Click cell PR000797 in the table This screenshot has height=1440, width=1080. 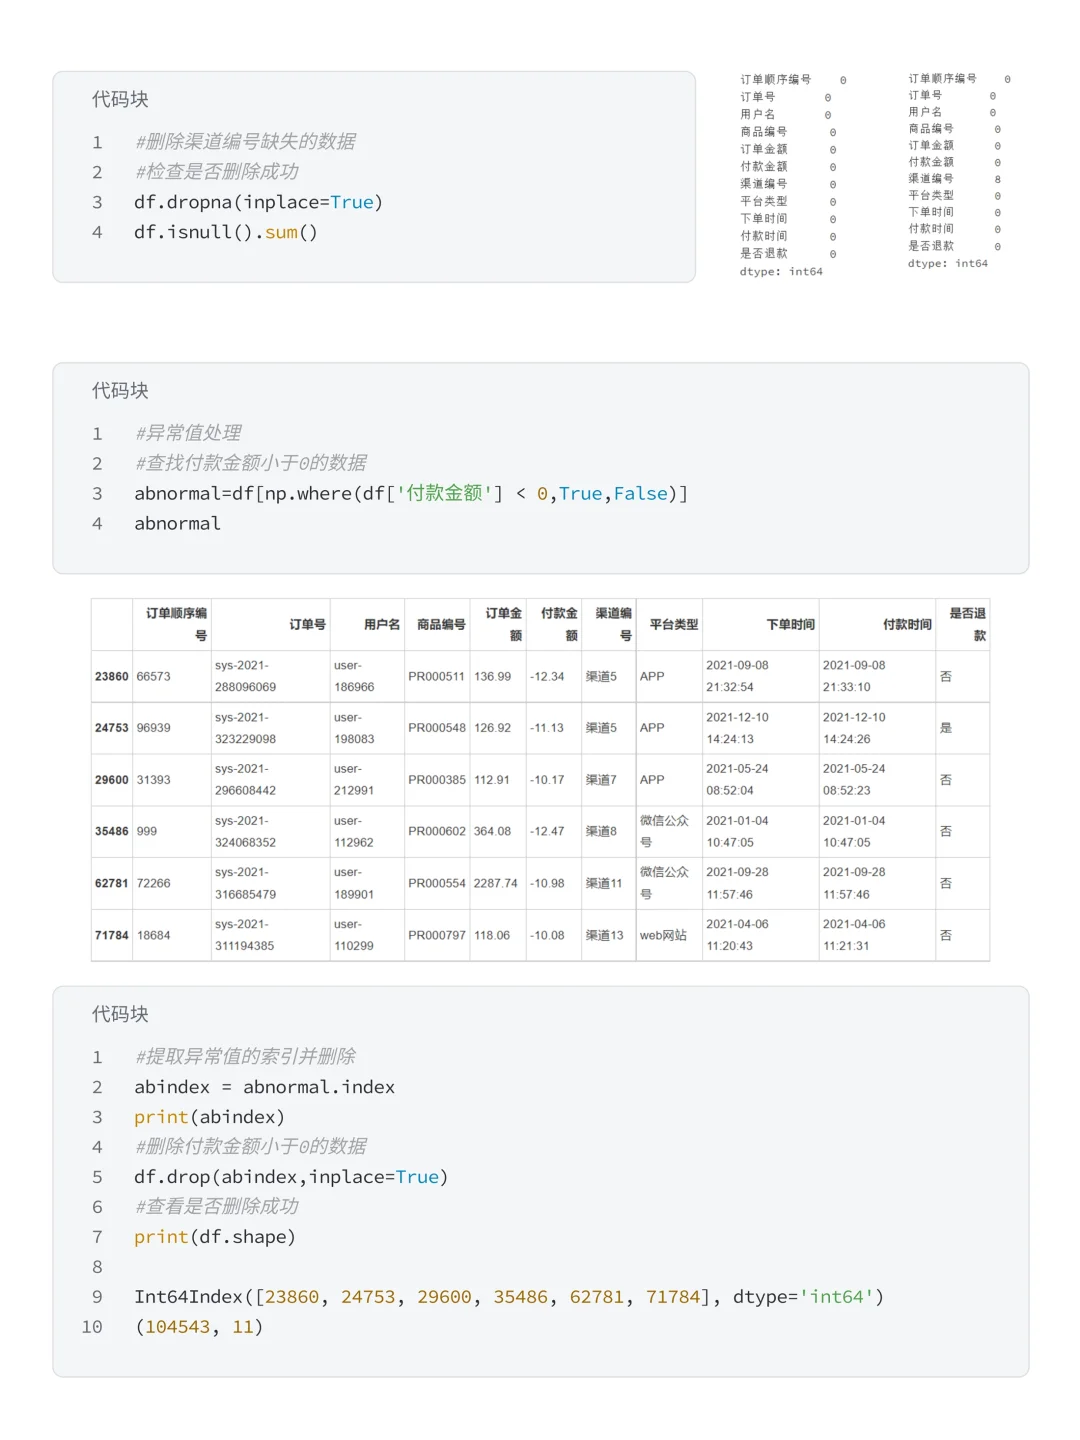tap(437, 936)
